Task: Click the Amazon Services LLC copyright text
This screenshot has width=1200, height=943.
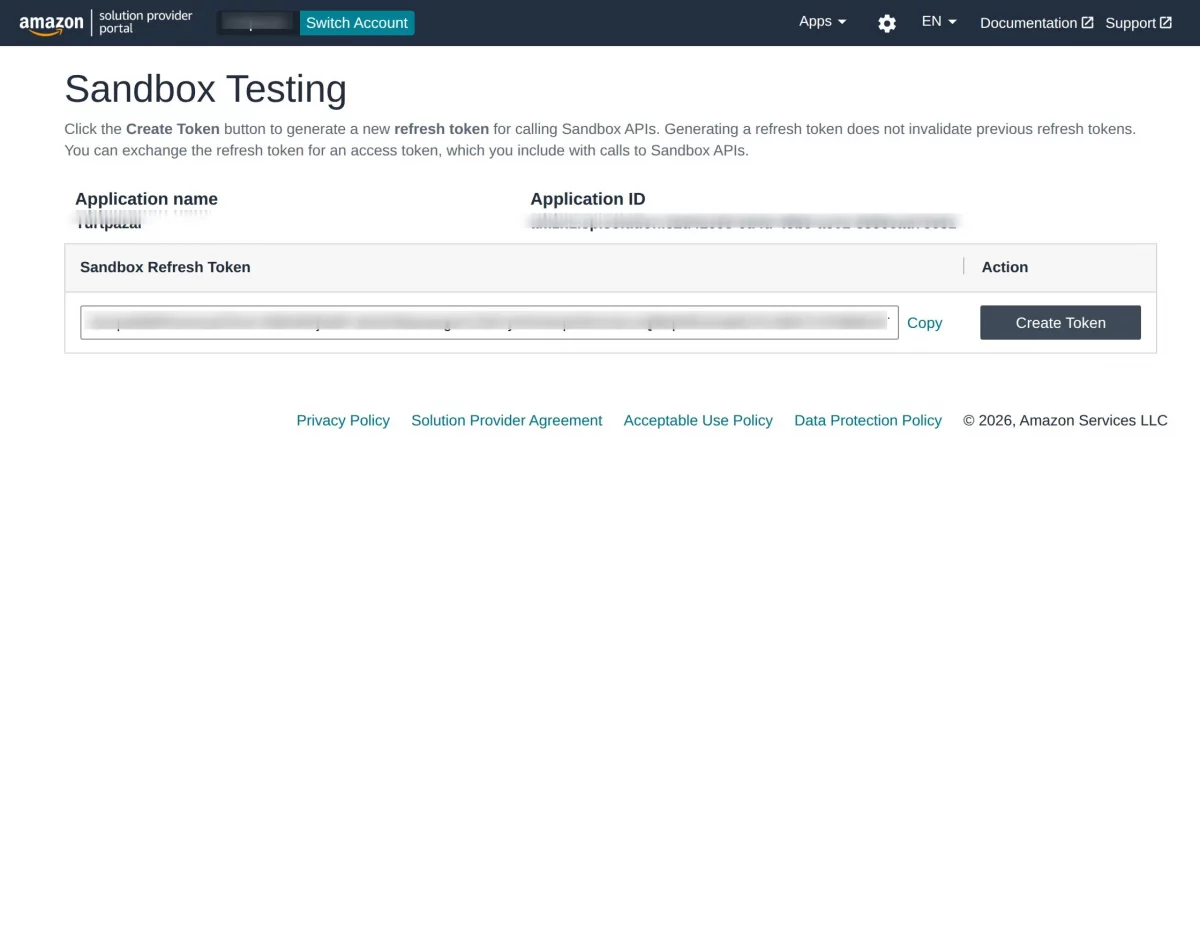Action: point(1065,420)
